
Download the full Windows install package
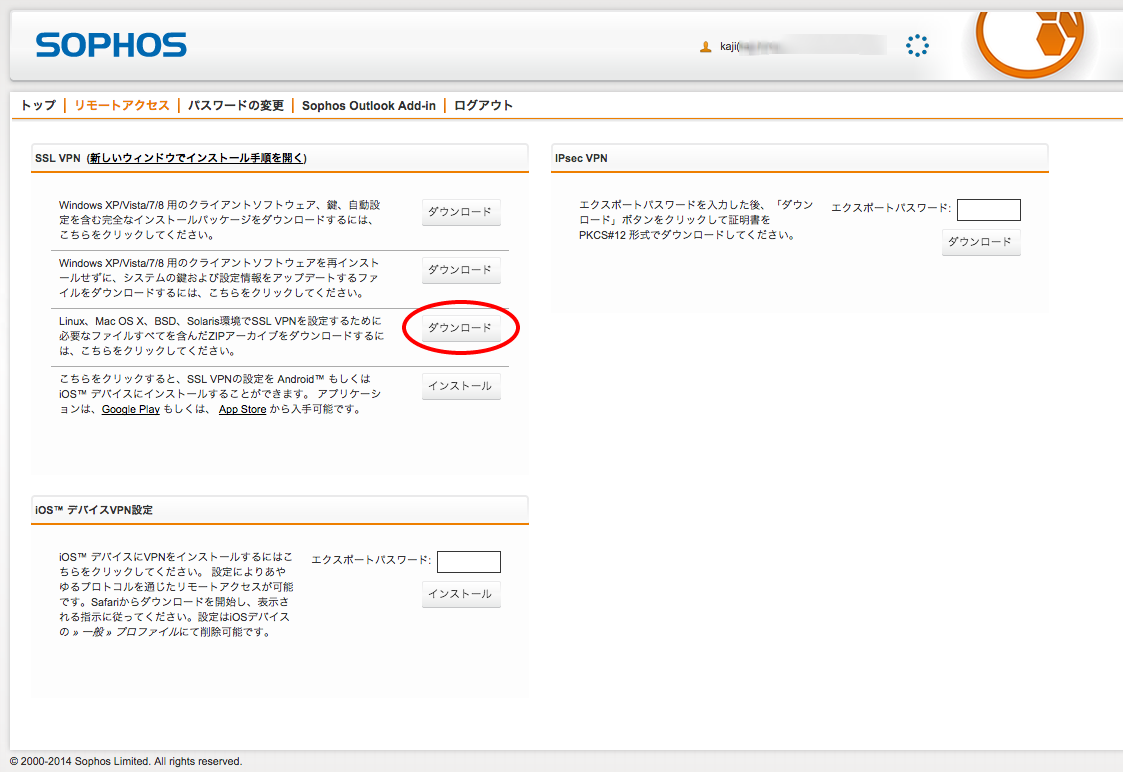[x=461, y=212]
